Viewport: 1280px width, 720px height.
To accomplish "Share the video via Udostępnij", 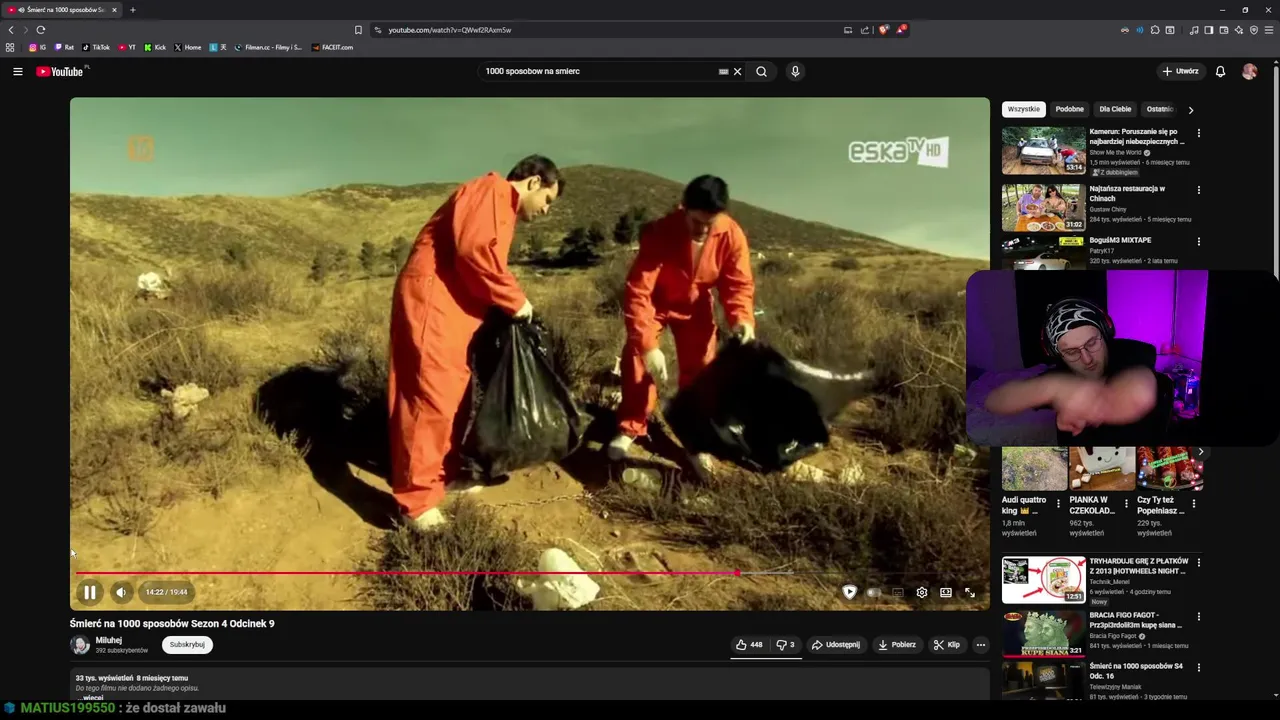I will (x=836, y=645).
